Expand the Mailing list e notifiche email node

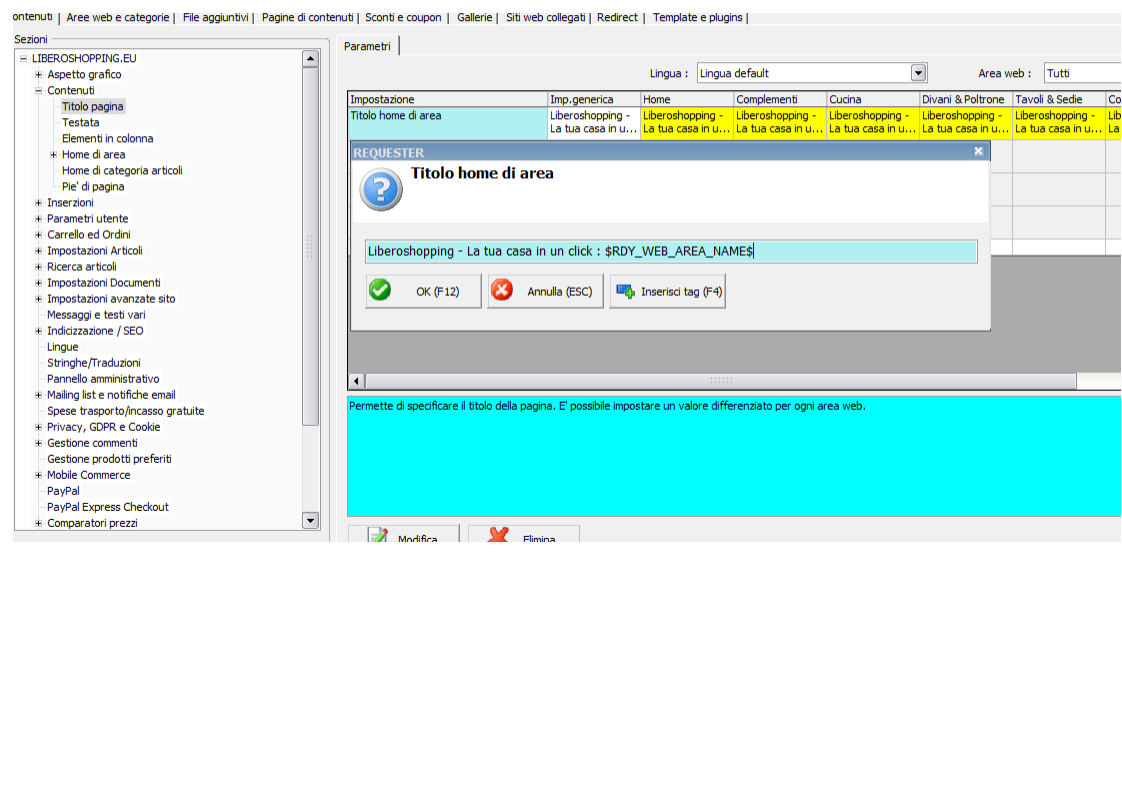(x=39, y=395)
